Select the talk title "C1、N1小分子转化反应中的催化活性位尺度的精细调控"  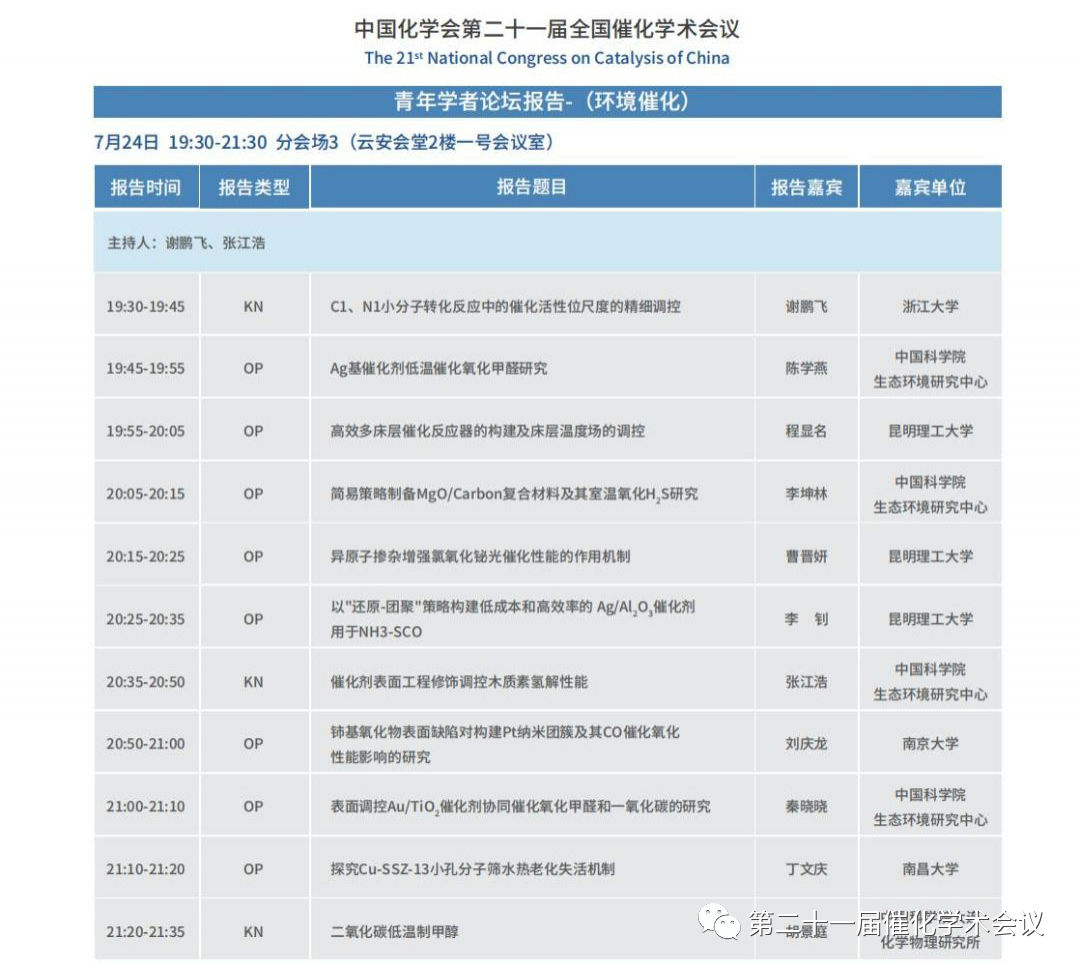pos(506,307)
